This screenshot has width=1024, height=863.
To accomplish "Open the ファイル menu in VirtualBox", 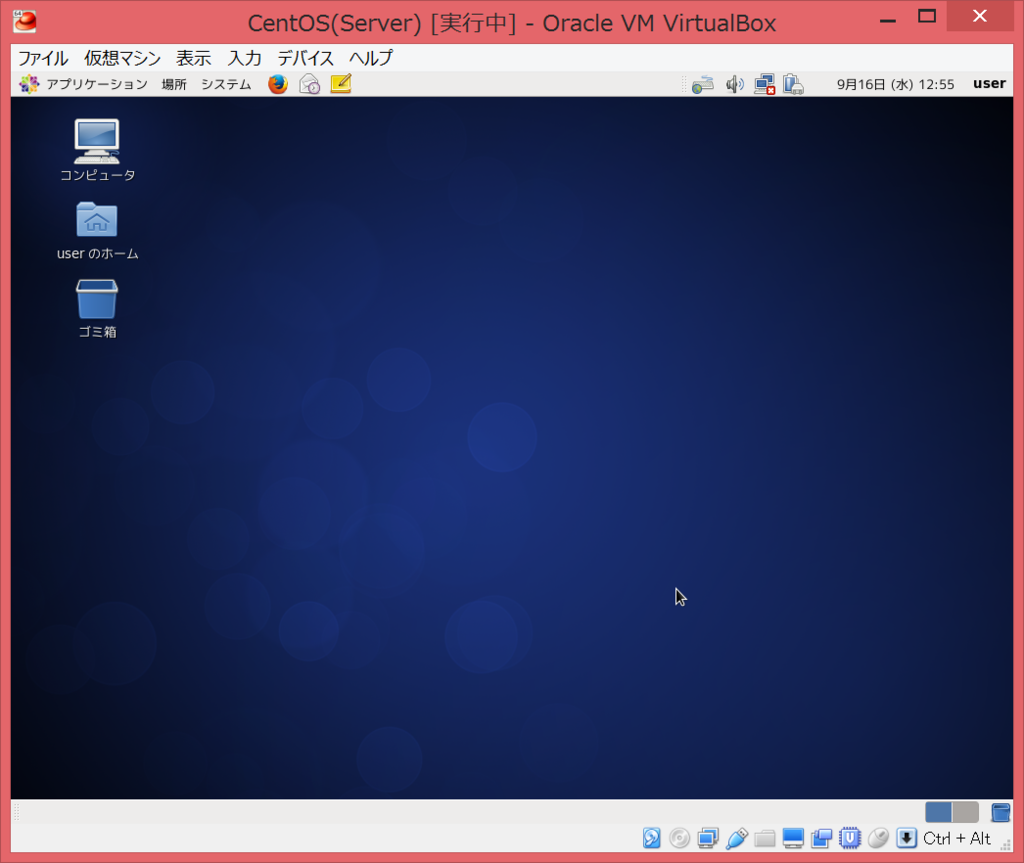I will 43,58.
